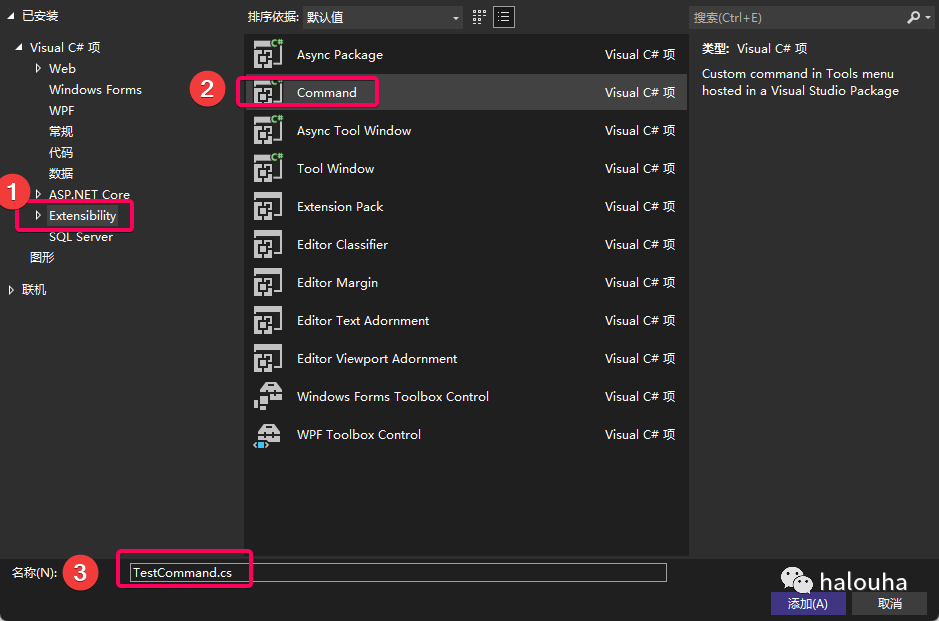Click the Editor Viewport Adornment icon
Viewport: 939px width, 621px height.
click(x=268, y=358)
